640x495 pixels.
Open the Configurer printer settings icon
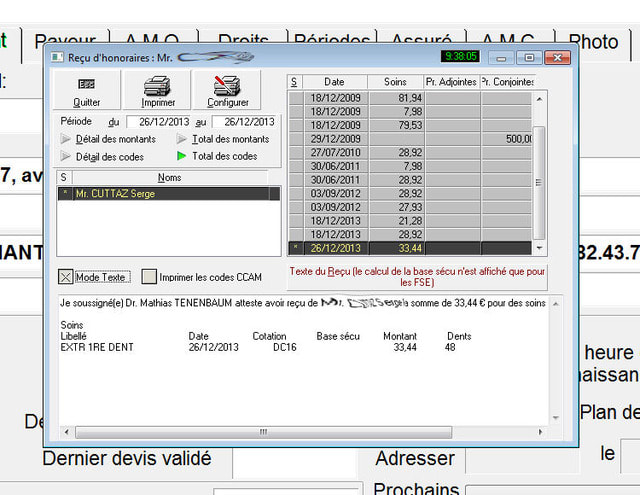pyautogui.click(x=227, y=85)
